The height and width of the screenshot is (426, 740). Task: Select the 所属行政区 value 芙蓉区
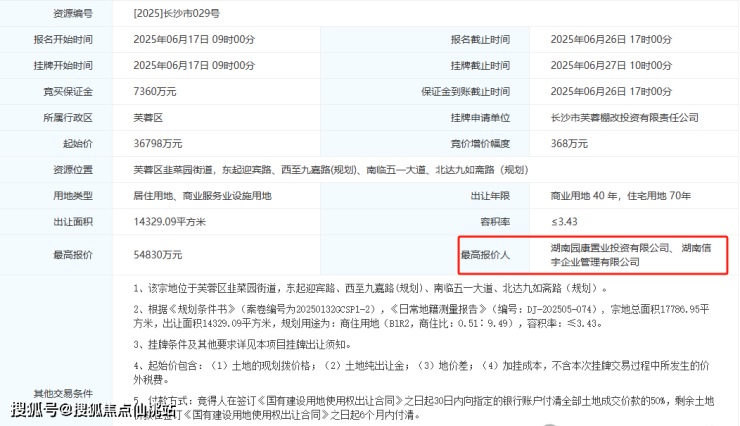pos(148,117)
